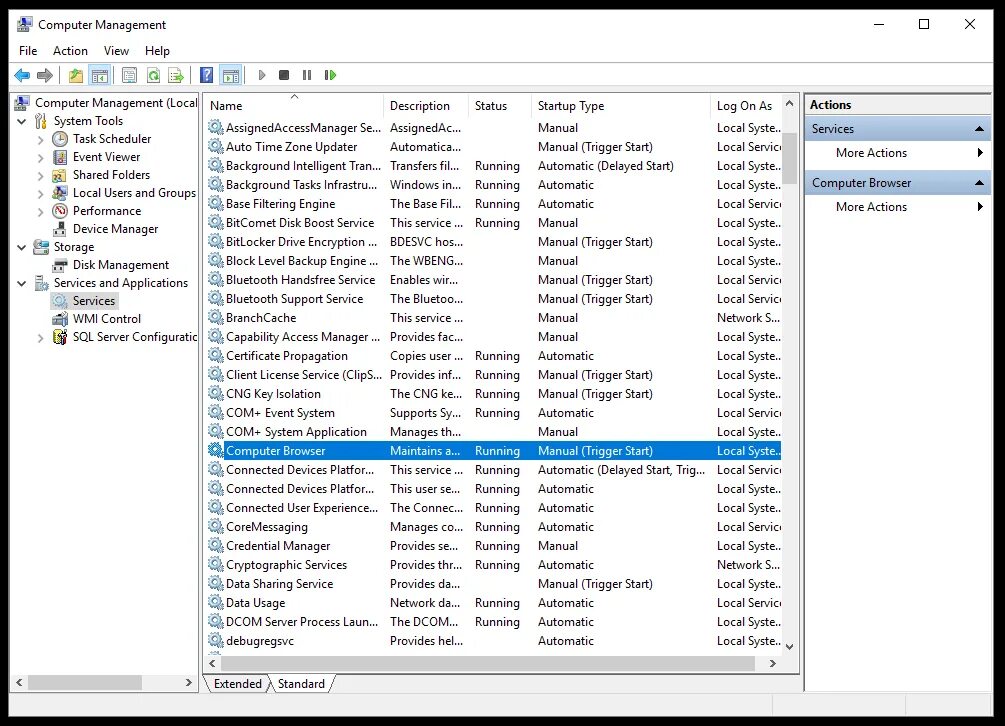
Task: Toggle Show/Hide Action Pane toolbar icon
Action: tap(231, 76)
